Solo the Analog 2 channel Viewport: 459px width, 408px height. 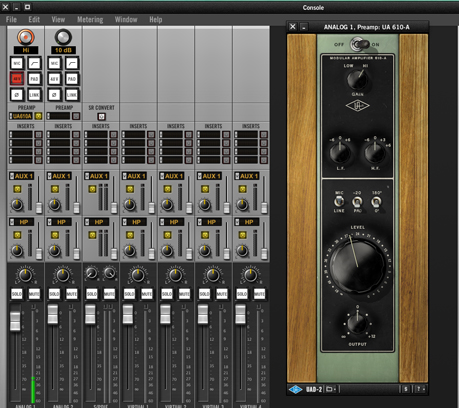(54, 294)
